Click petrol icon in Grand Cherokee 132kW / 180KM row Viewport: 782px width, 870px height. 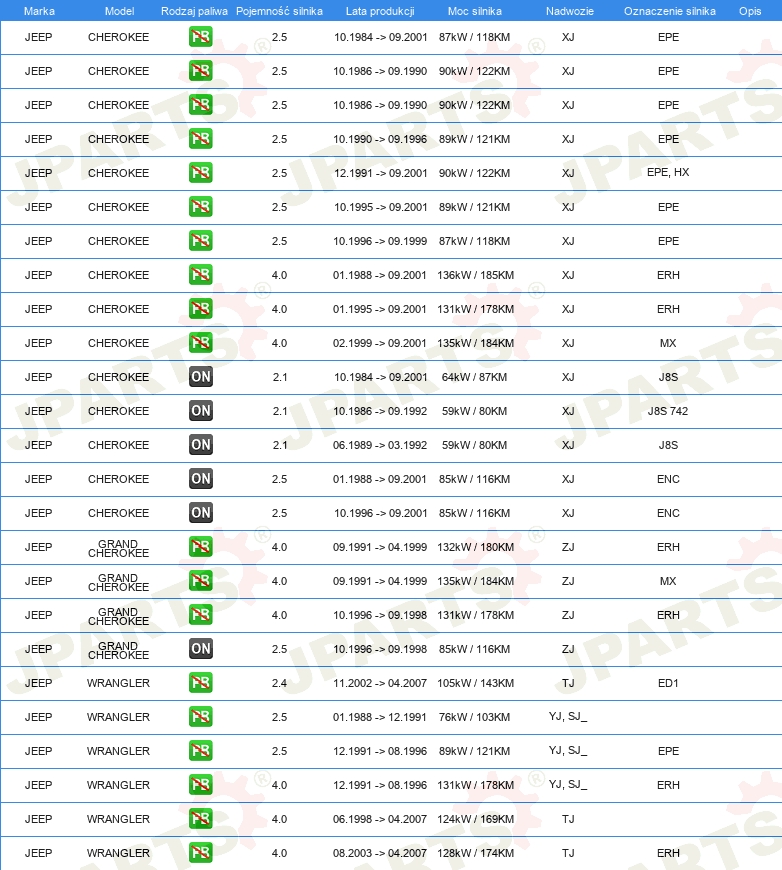(200, 547)
